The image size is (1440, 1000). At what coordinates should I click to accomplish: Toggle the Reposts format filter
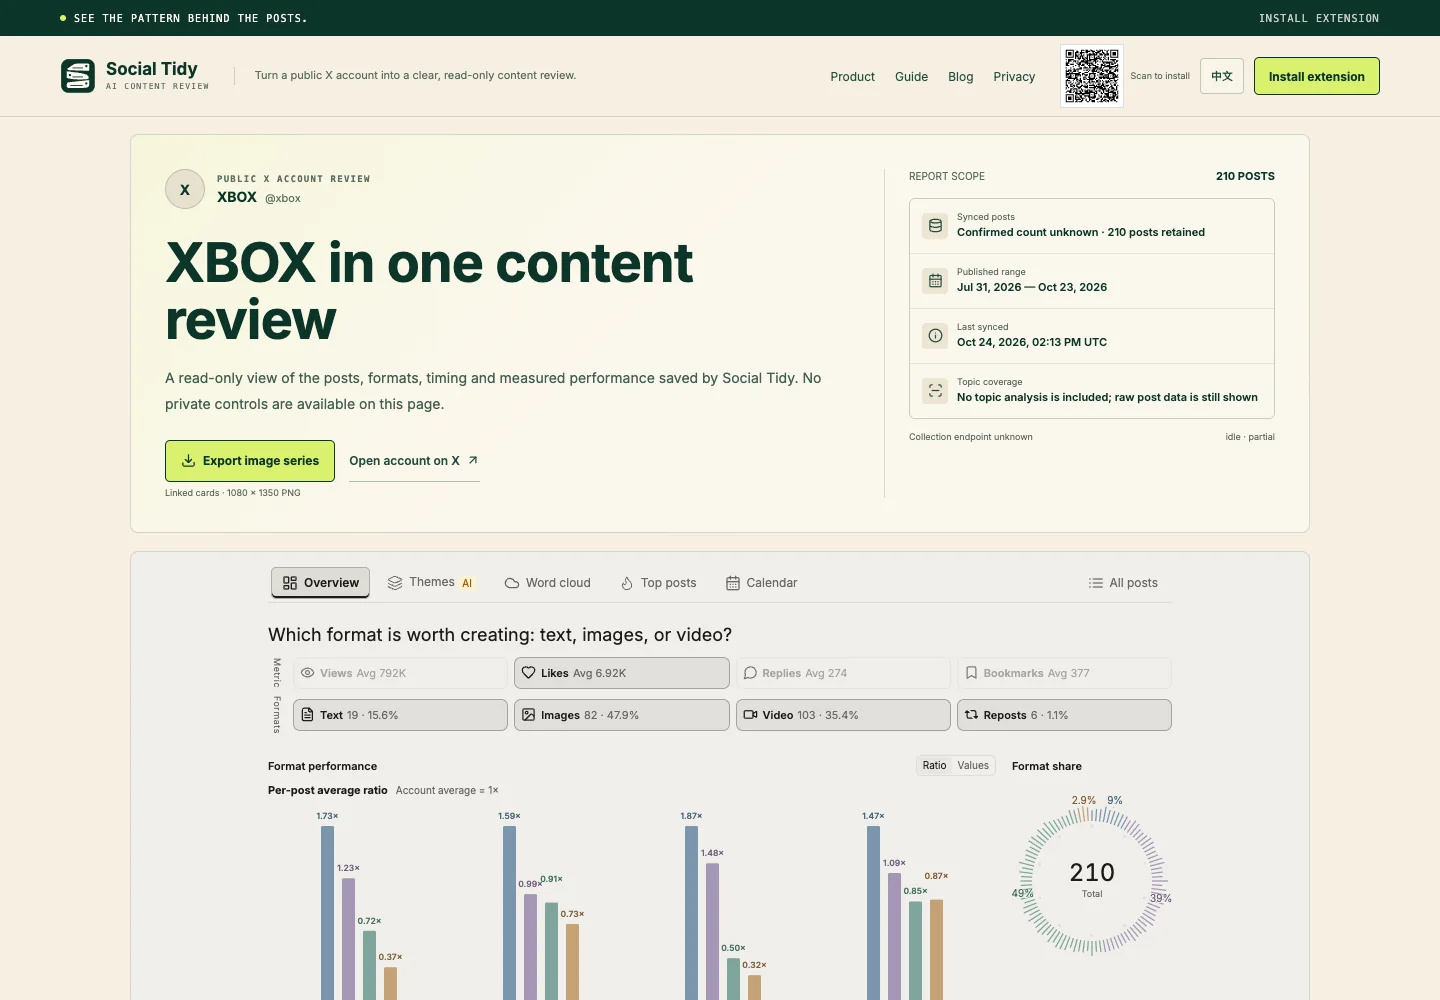pyautogui.click(x=1064, y=715)
